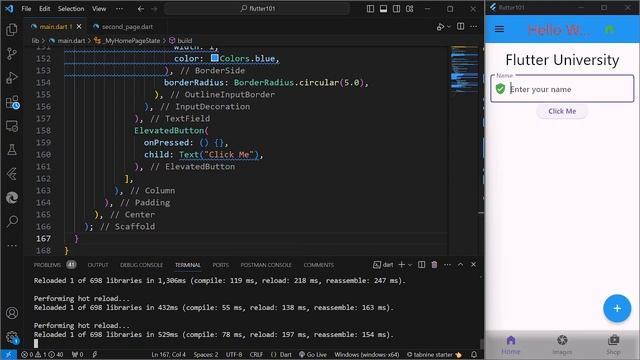Screen dimensions: 640x360
Task: Open the Selection menu
Action: click(x=71, y=9)
